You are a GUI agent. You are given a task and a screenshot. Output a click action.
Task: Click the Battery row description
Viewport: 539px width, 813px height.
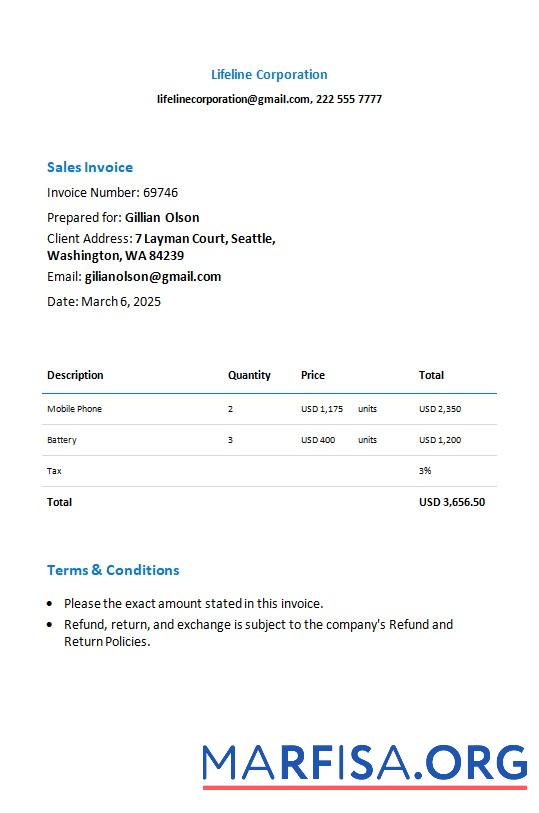(62, 440)
